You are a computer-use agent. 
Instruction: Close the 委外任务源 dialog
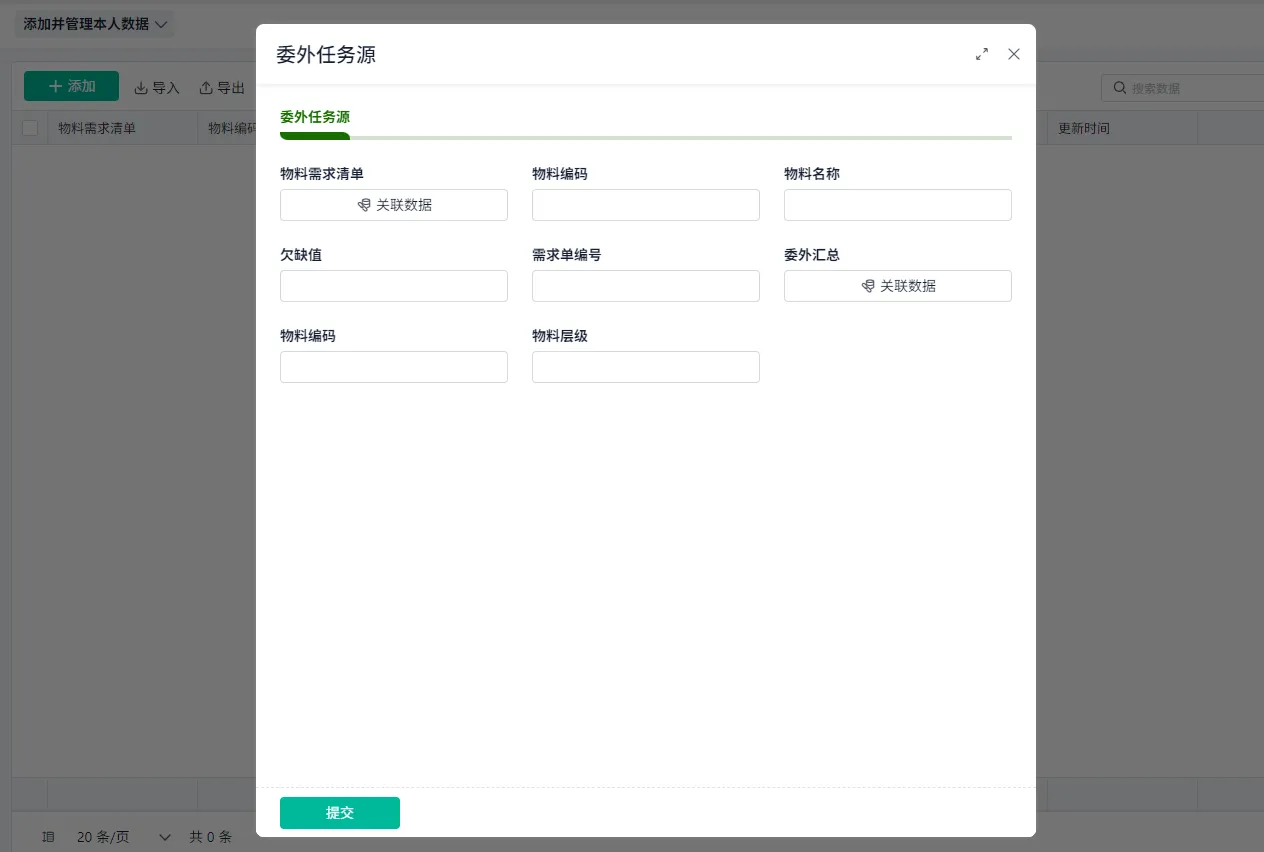(x=1014, y=54)
